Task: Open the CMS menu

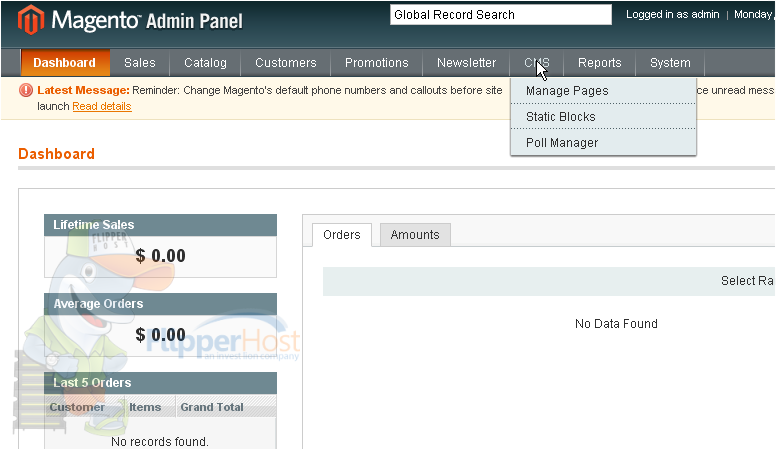Action: 537,63
